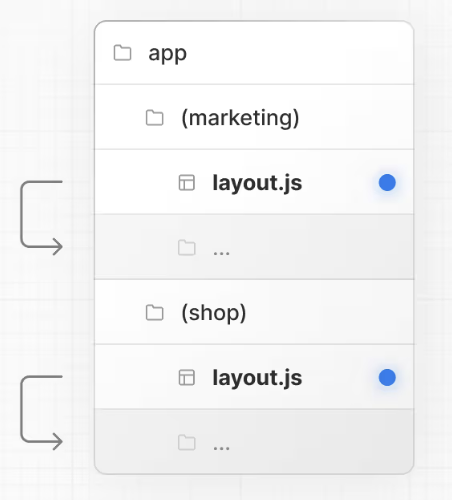The height and width of the screenshot is (500, 452).
Task: Click the (marketing) folder icon
Action: [155, 118]
